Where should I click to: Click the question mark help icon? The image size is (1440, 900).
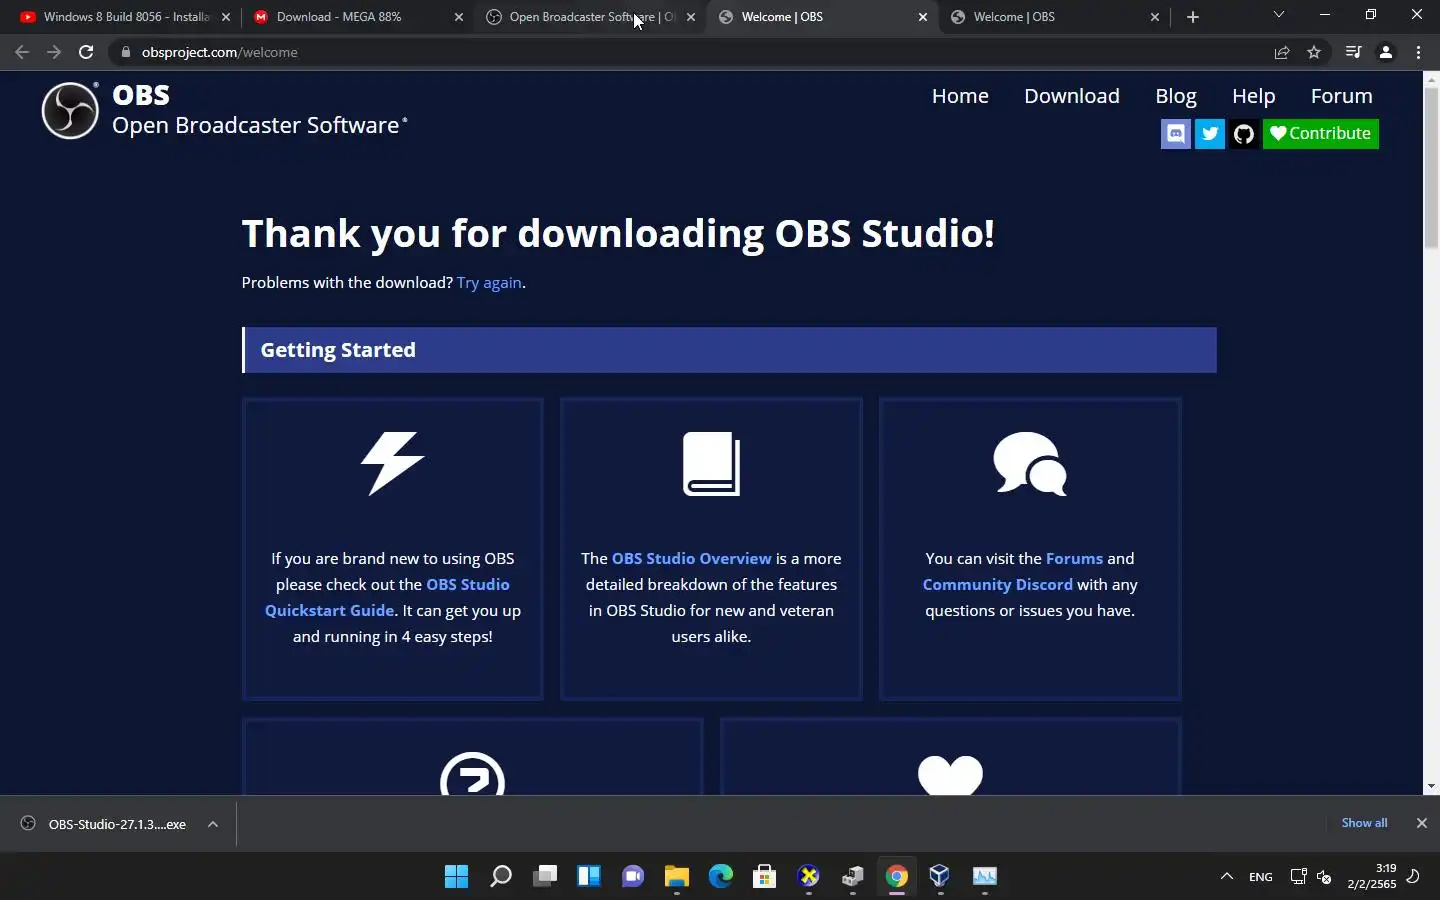click(x=472, y=774)
